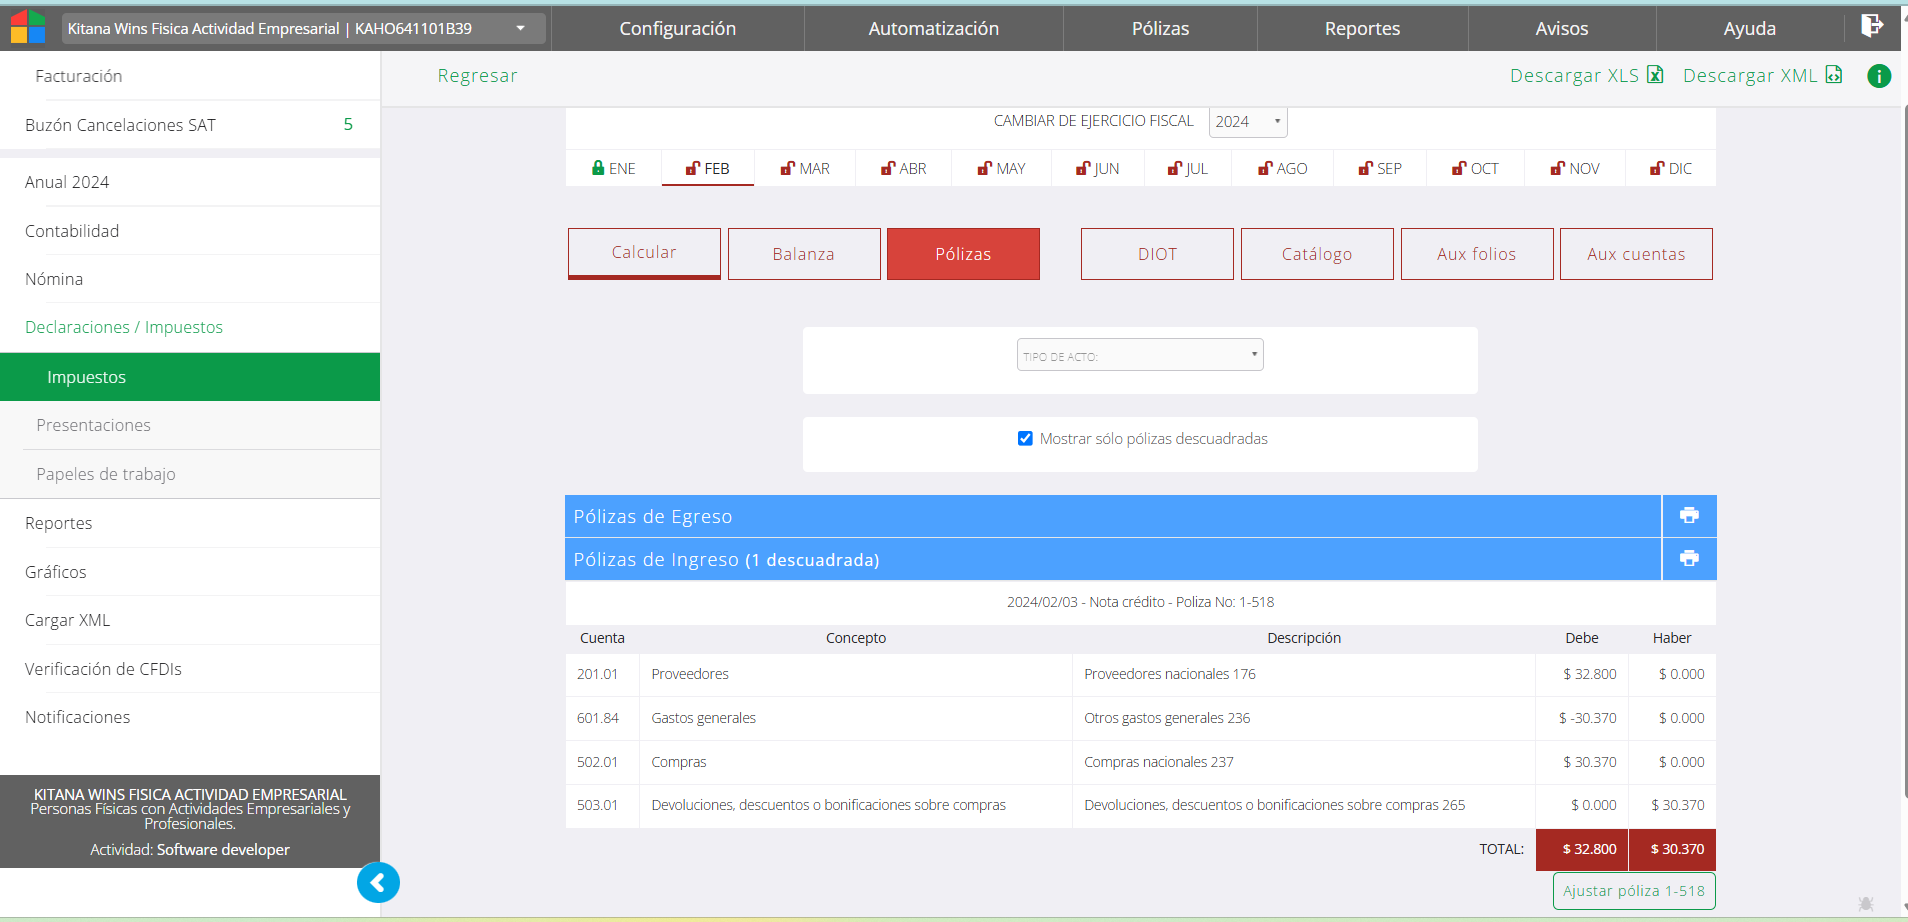Screen dimensions: 1908x922
Task: Open the fiscal year 2024 dropdown
Action: tap(1247, 122)
